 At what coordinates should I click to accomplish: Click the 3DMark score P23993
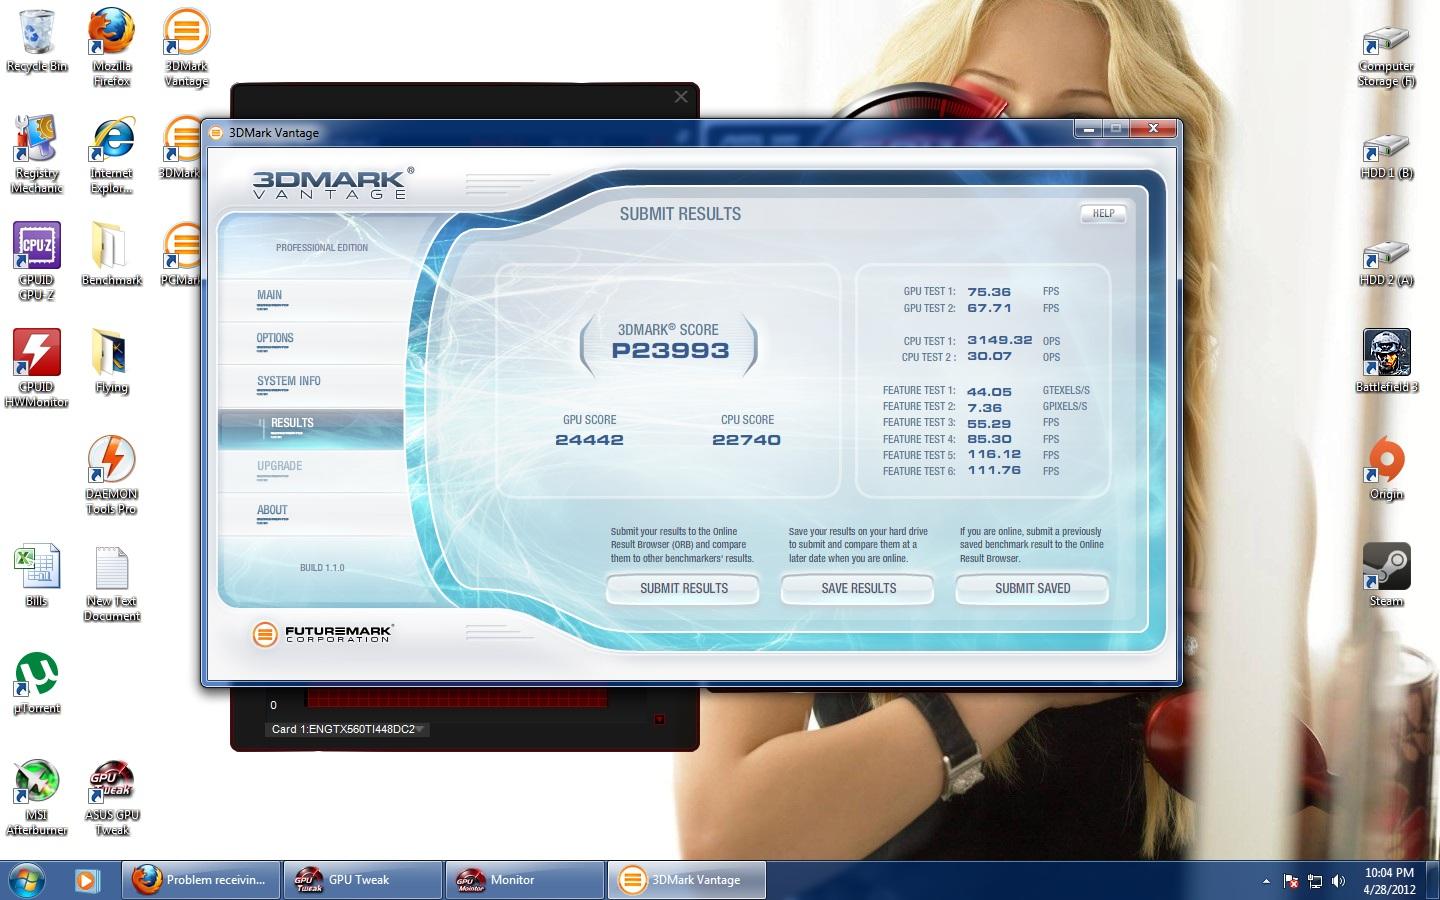[670, 351]
